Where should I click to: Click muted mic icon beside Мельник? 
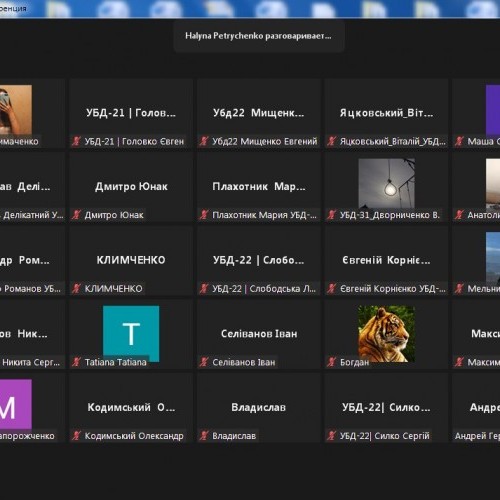tap(459, 289)
